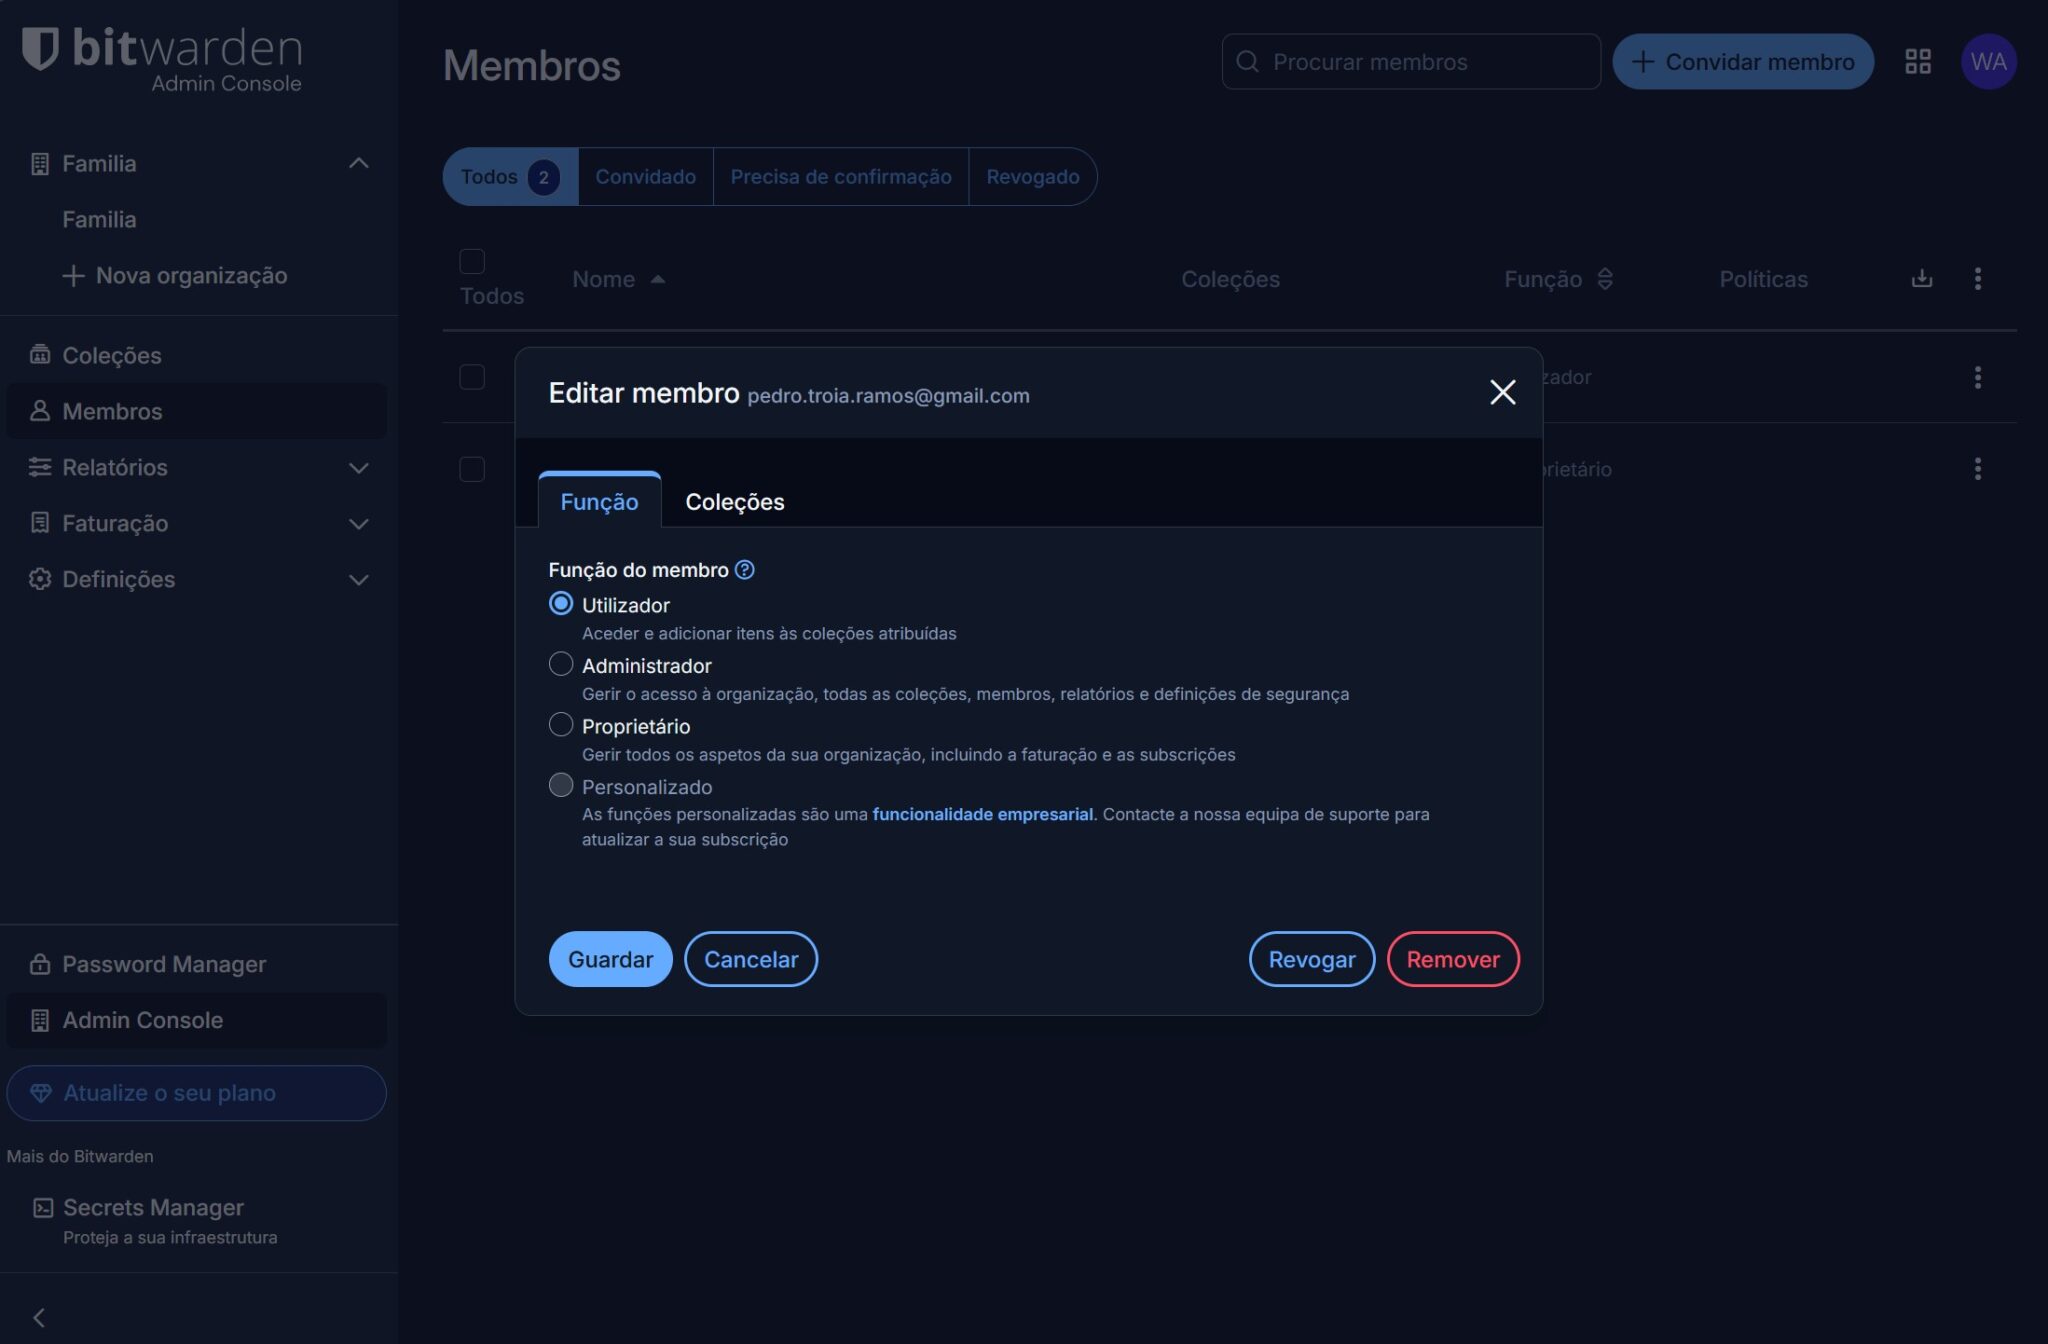Viewport: 2048px width, 1344px height.
Task: Click the red Remover button
Action: point(1452,959)
